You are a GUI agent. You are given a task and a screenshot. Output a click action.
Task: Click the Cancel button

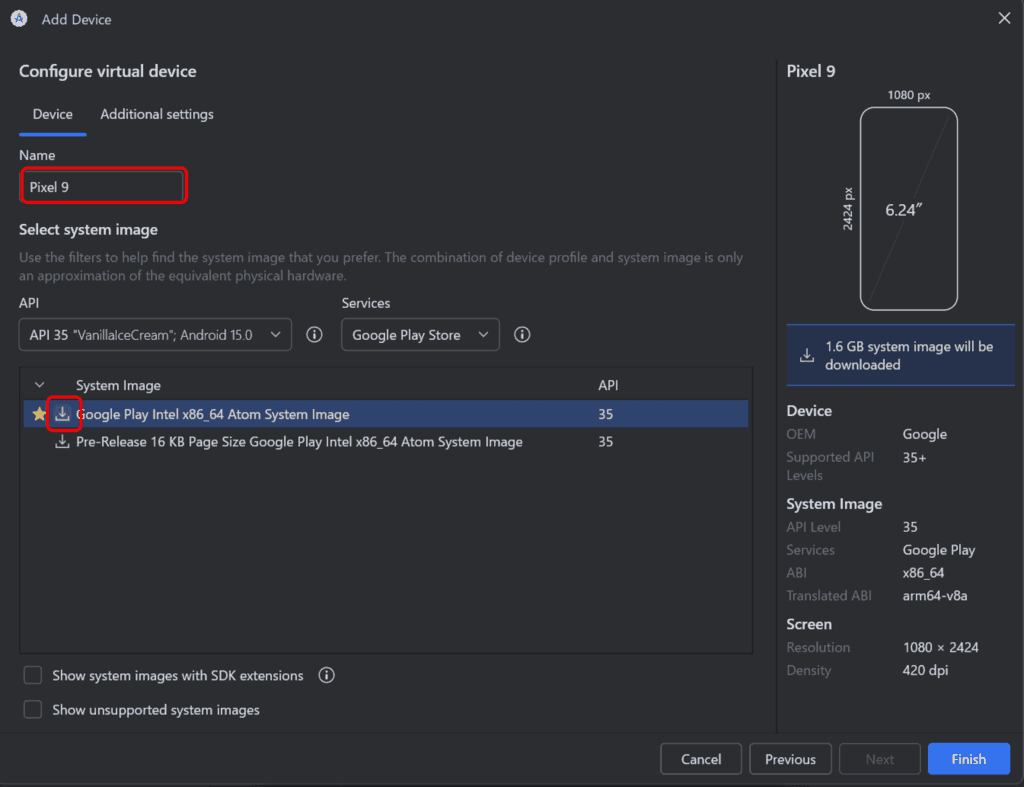click(x=701, y=759)
